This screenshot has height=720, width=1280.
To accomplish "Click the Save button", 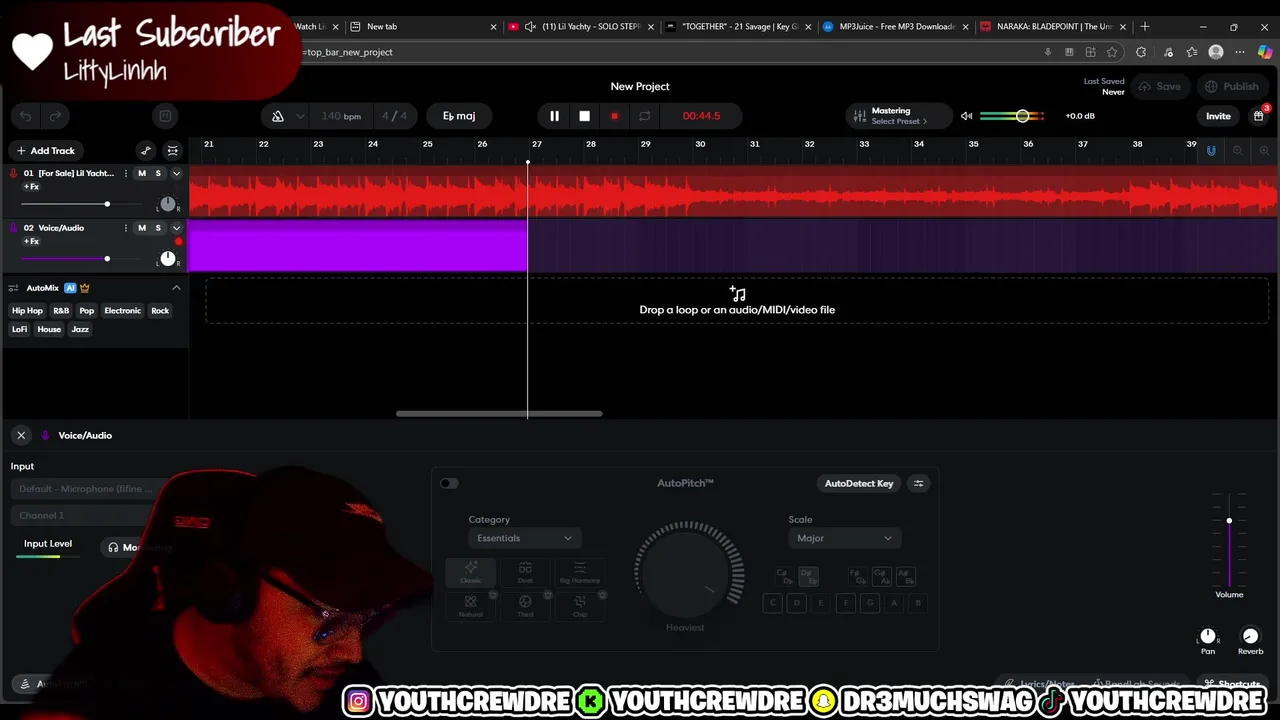I will (1160, 87).
